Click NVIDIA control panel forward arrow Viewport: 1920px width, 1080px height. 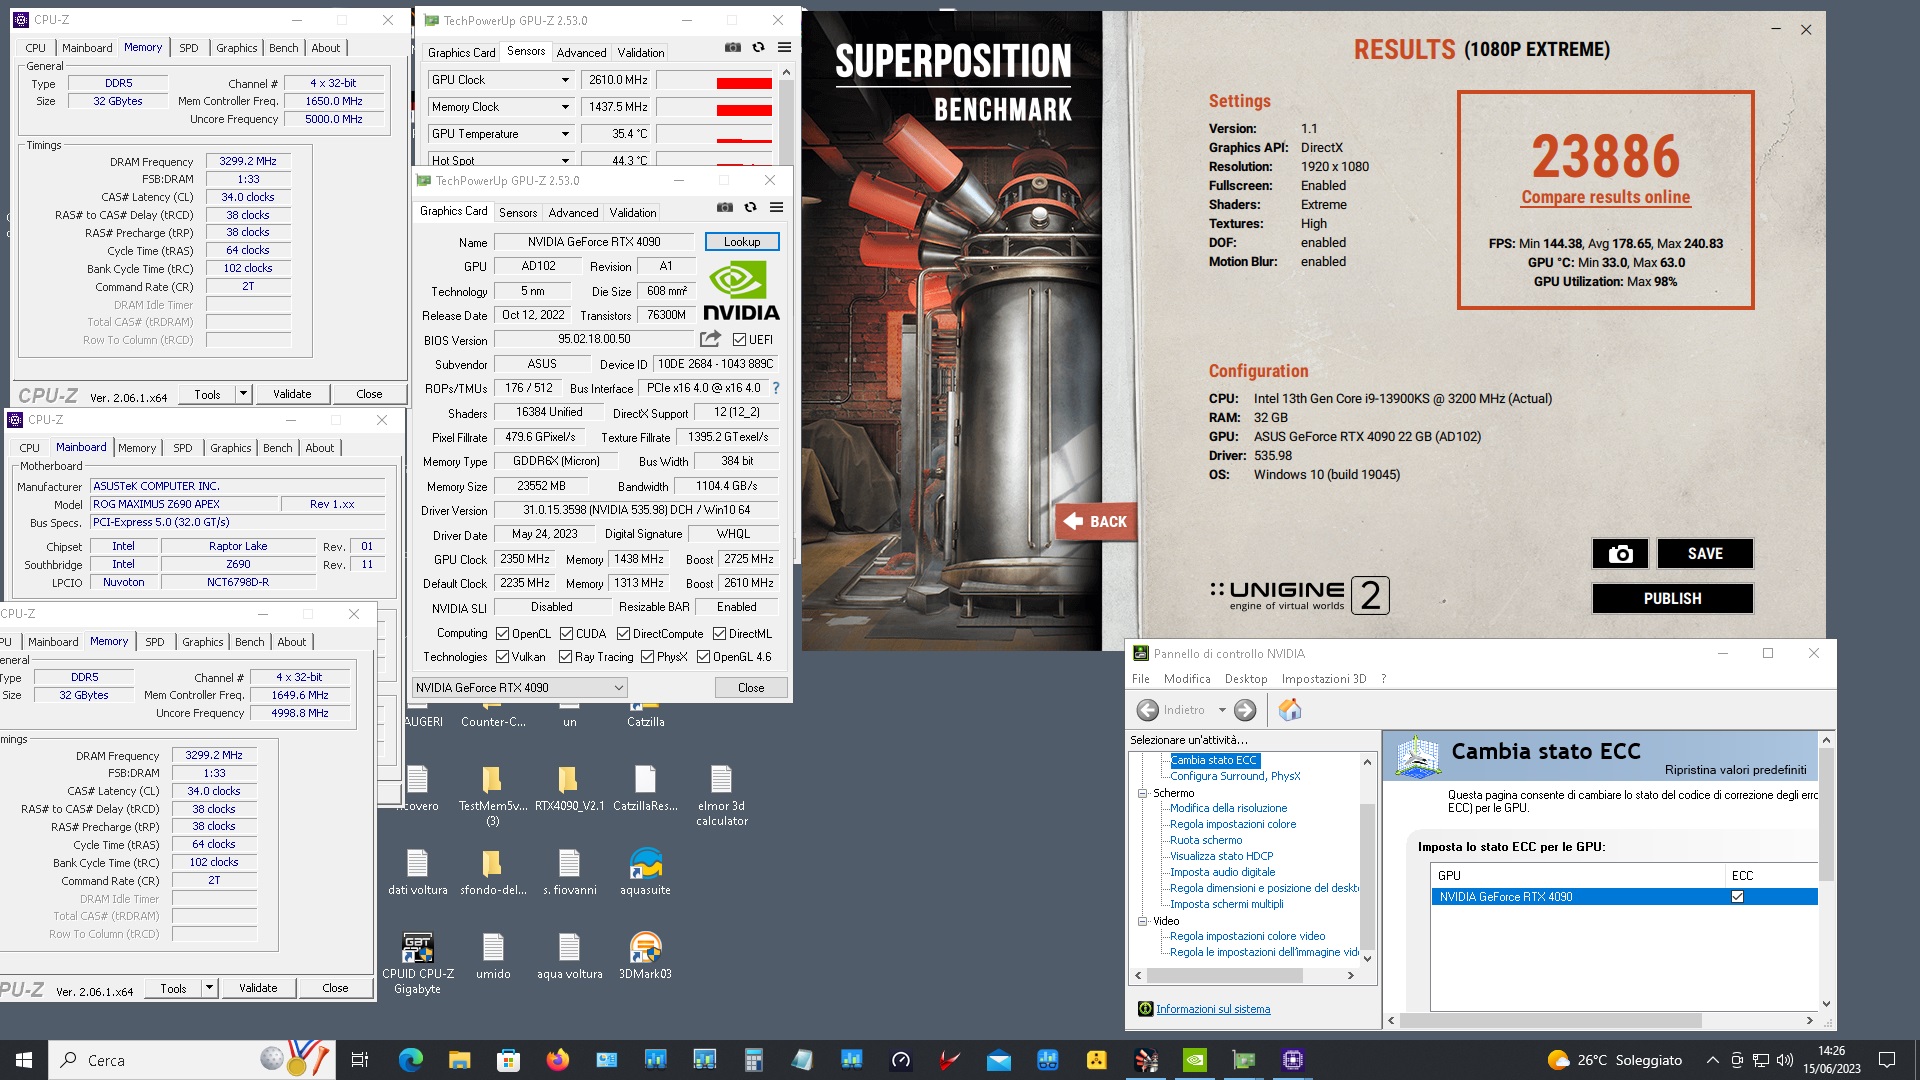[x=1245, y=710]
